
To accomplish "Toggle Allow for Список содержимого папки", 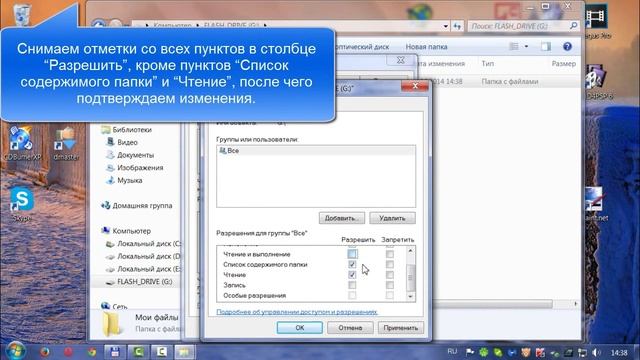I will [x=352, y=264].
